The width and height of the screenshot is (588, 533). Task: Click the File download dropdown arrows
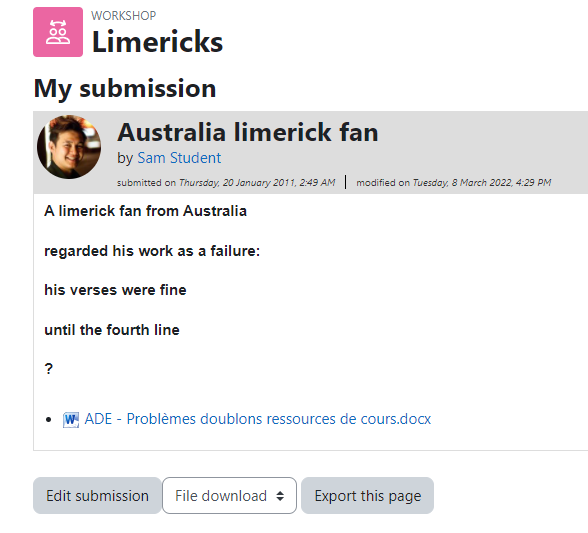(280, 496)
